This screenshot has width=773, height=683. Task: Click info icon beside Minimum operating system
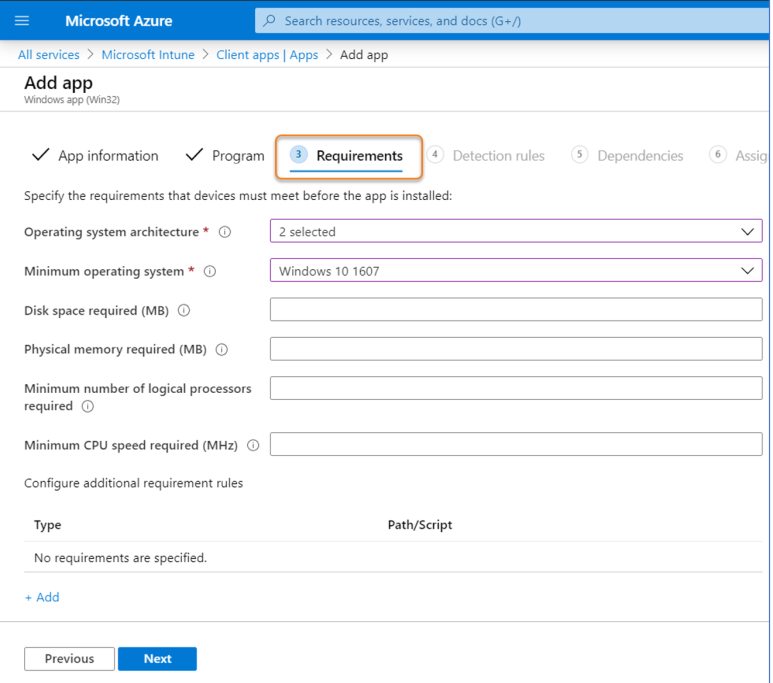(x=210, y=271)
